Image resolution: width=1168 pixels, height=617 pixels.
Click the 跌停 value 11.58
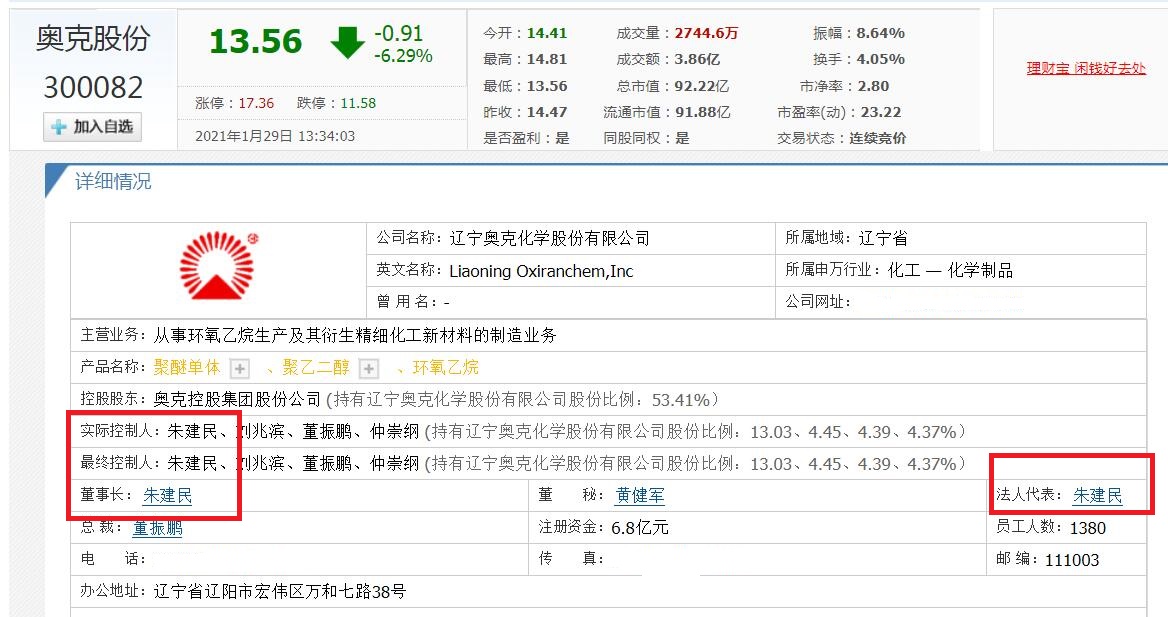click(x=358, y=104)
